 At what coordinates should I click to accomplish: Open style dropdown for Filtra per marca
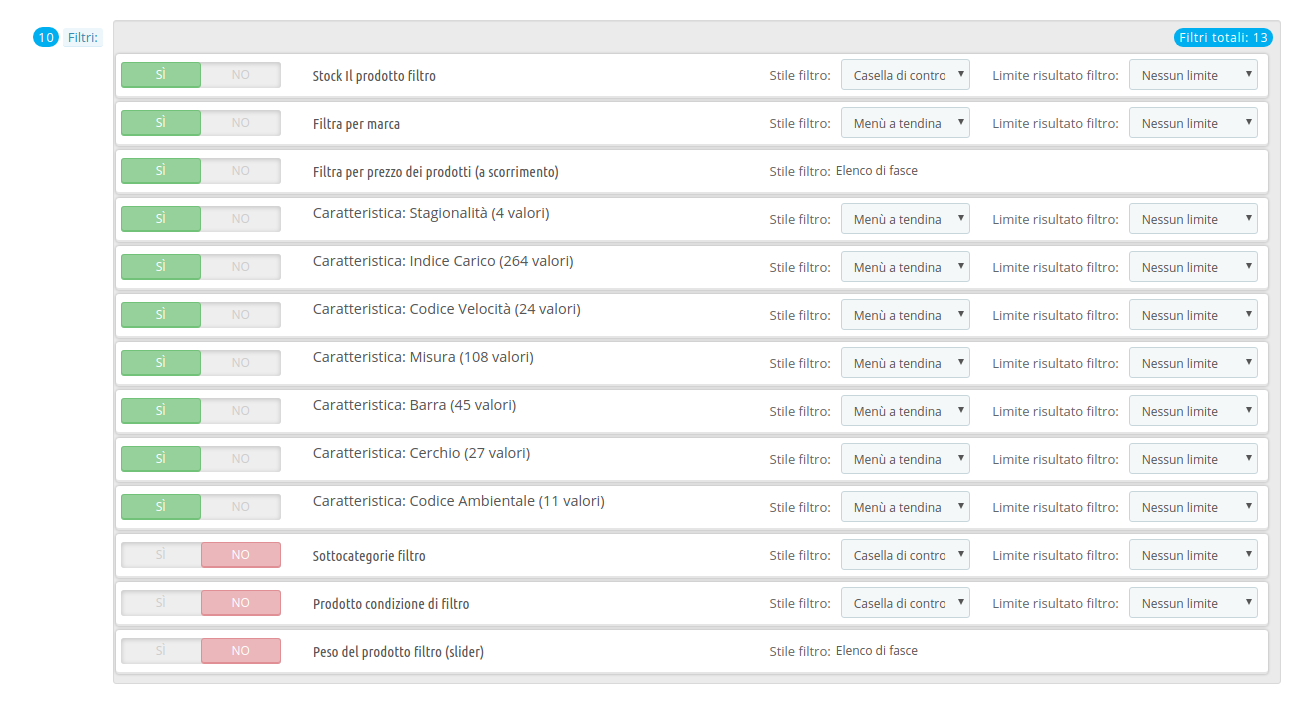click(x=905, y=123)
